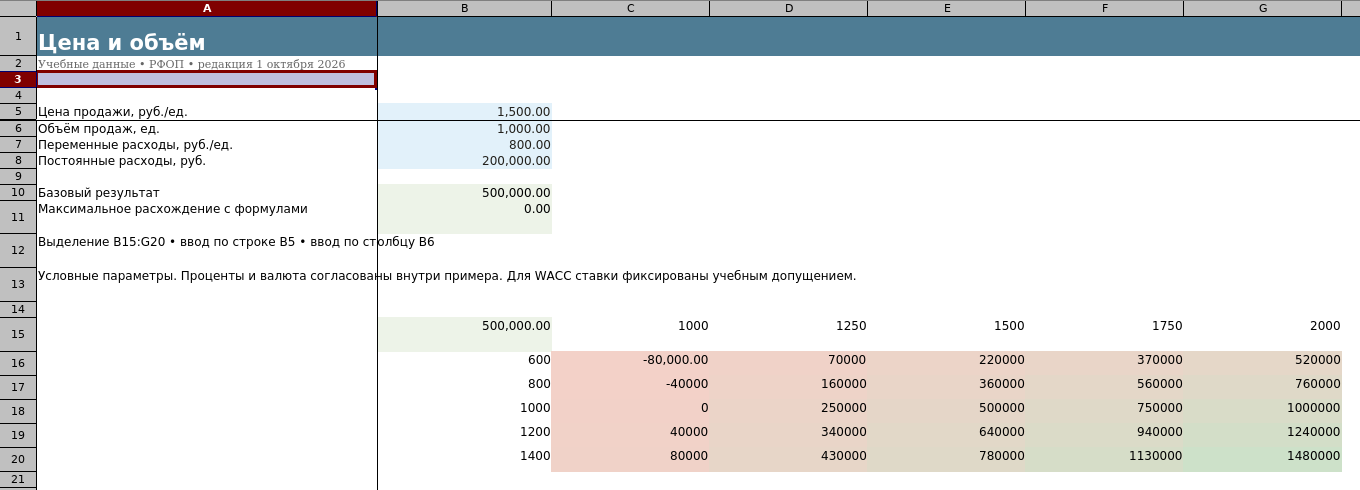
Task: Select the cell showing 430000
Action: (788, 459)
